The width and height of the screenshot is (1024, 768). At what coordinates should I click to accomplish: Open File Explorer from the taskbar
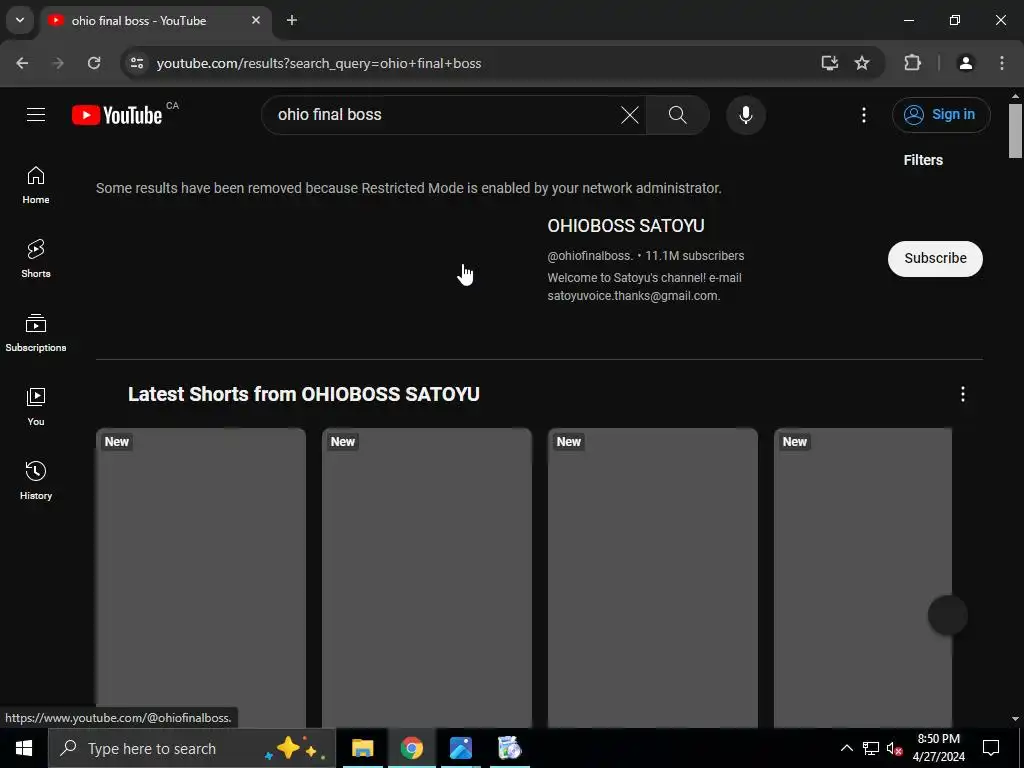pyautogui.click(x=362, y=748)
